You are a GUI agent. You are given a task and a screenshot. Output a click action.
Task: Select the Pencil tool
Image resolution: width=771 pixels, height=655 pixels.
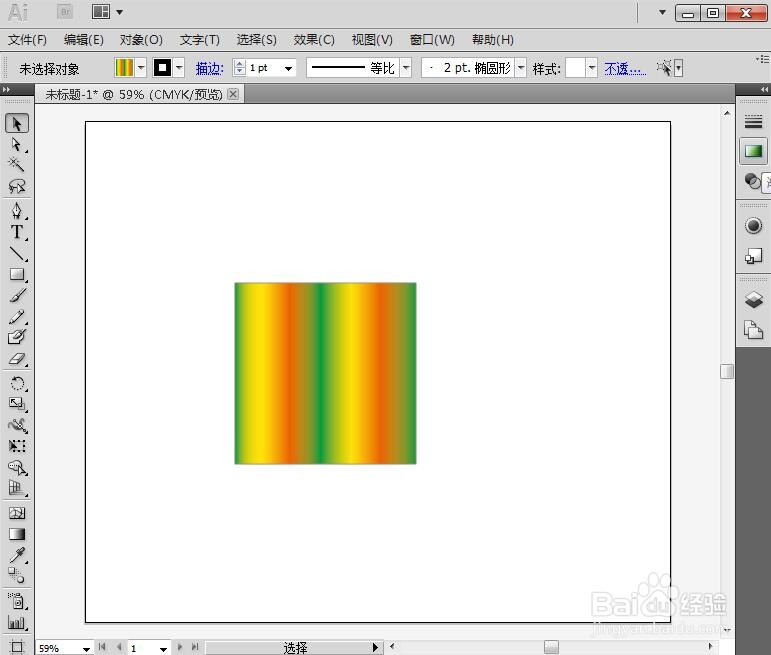coord(17,317)
